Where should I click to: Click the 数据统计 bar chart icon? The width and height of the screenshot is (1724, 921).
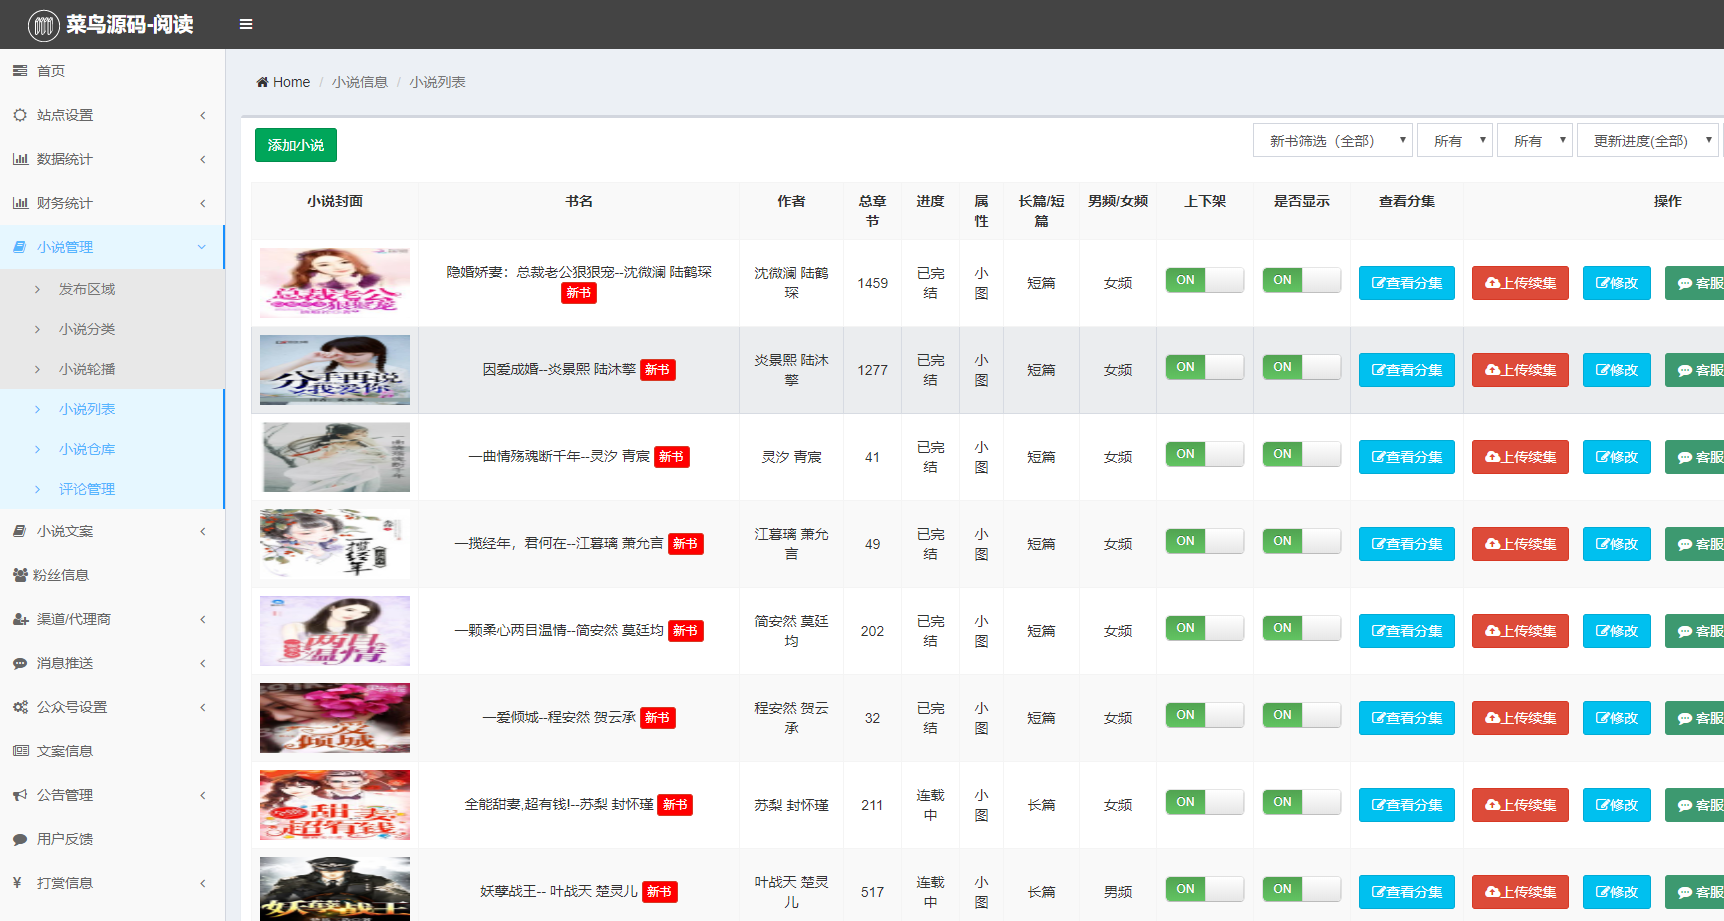pyautogui.click(x=20, y=159)
